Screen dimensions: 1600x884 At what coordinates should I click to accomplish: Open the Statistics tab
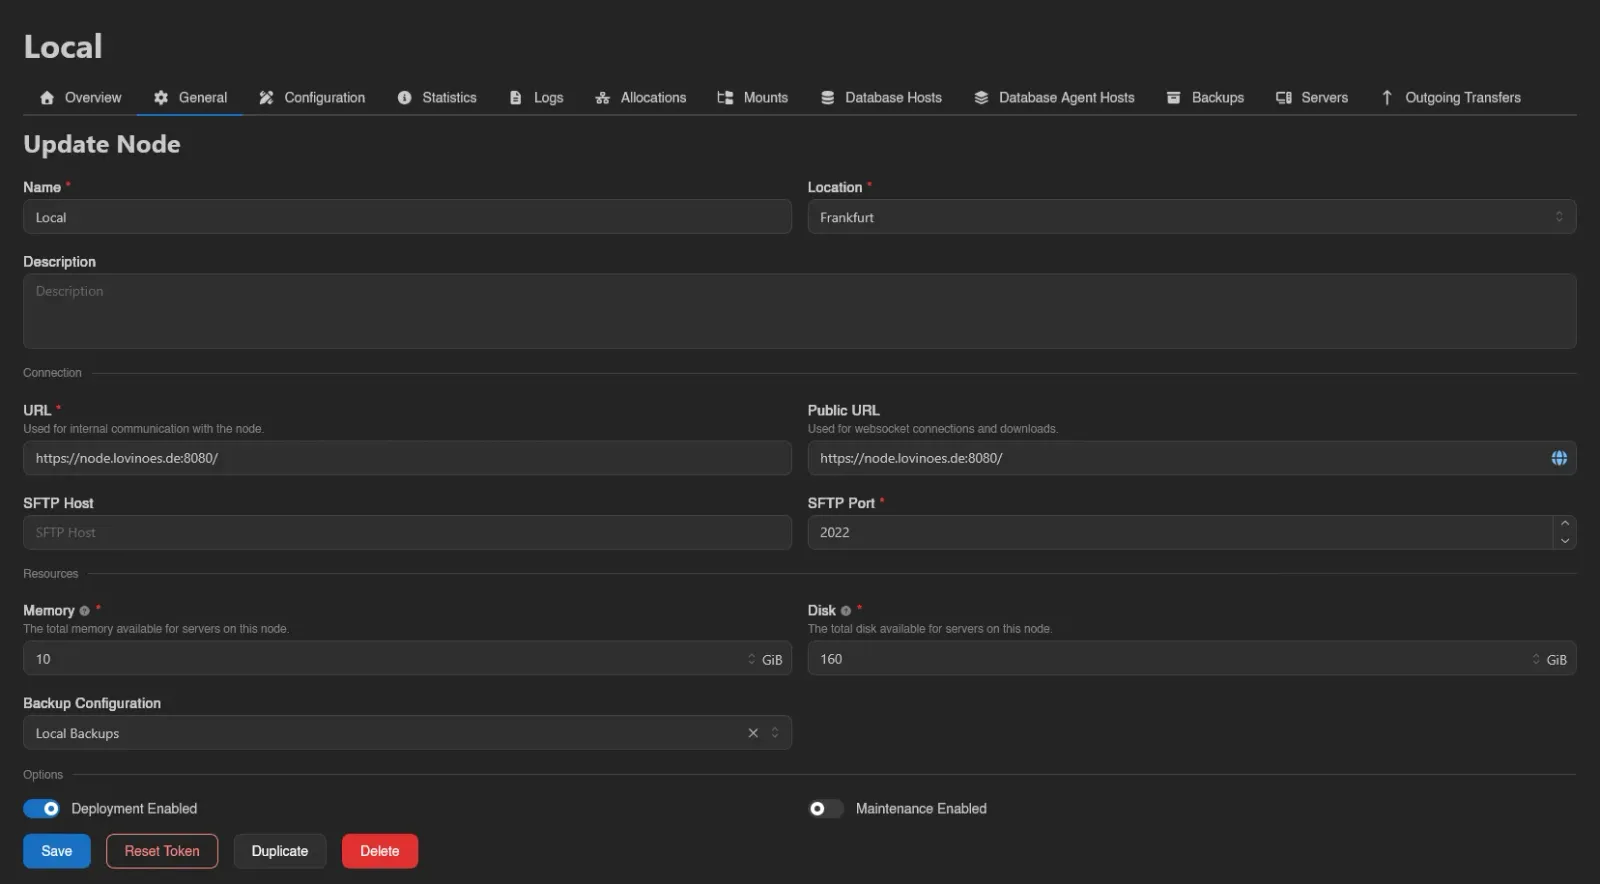tap(437, 98)
